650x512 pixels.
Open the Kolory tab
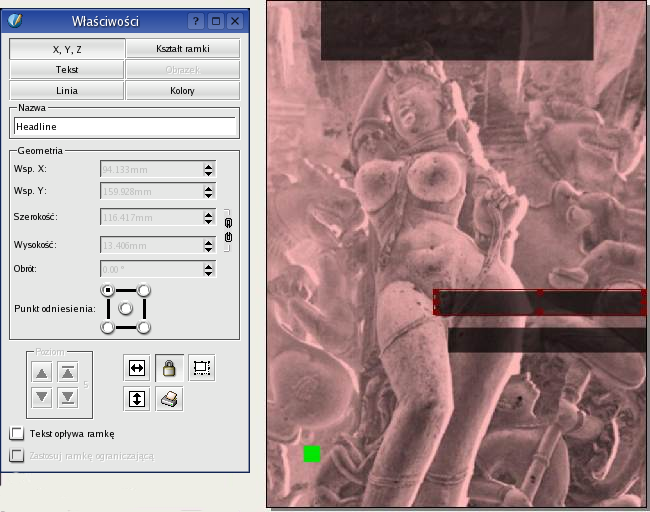point(183,90)
